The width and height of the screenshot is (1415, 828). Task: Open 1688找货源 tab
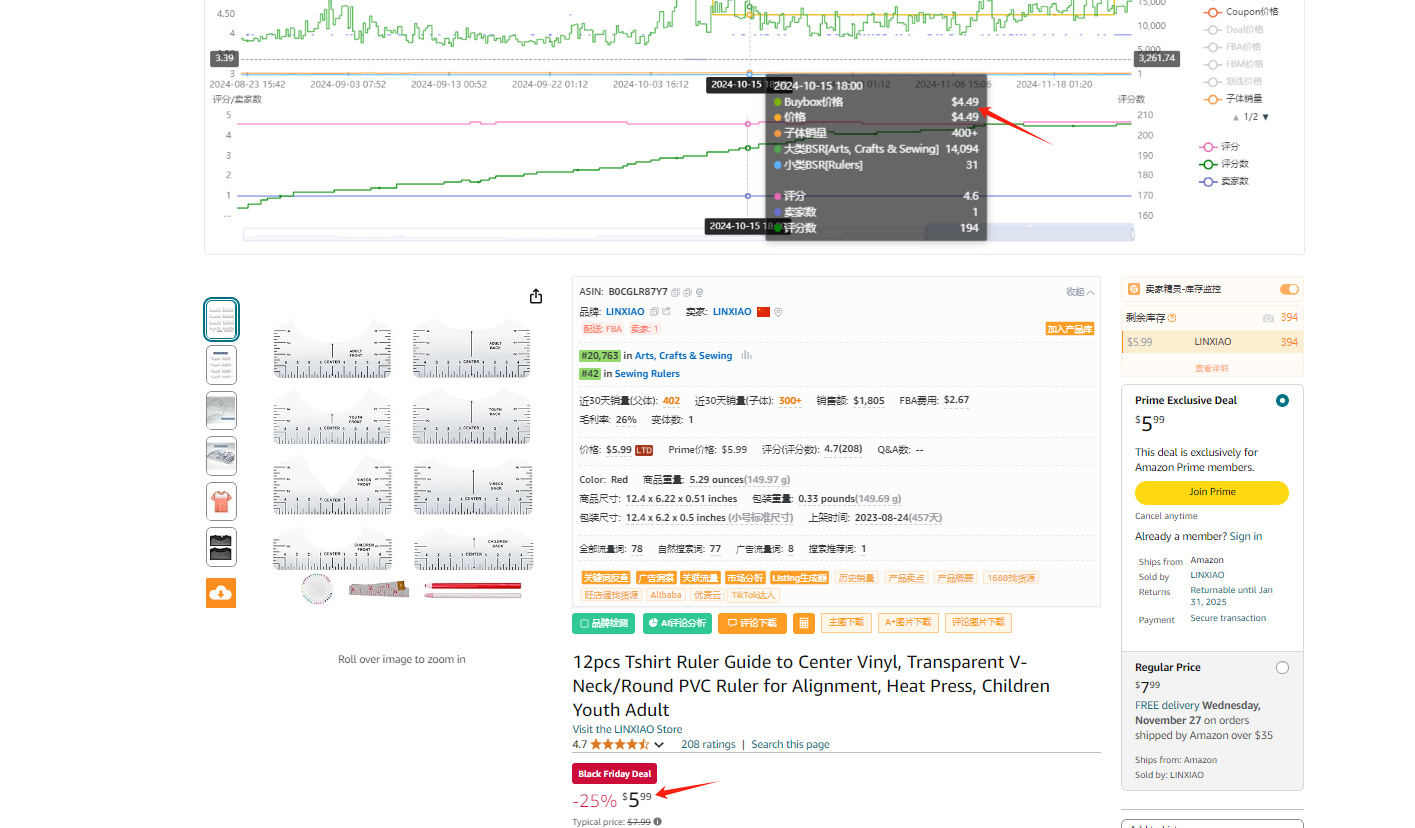1011,578
